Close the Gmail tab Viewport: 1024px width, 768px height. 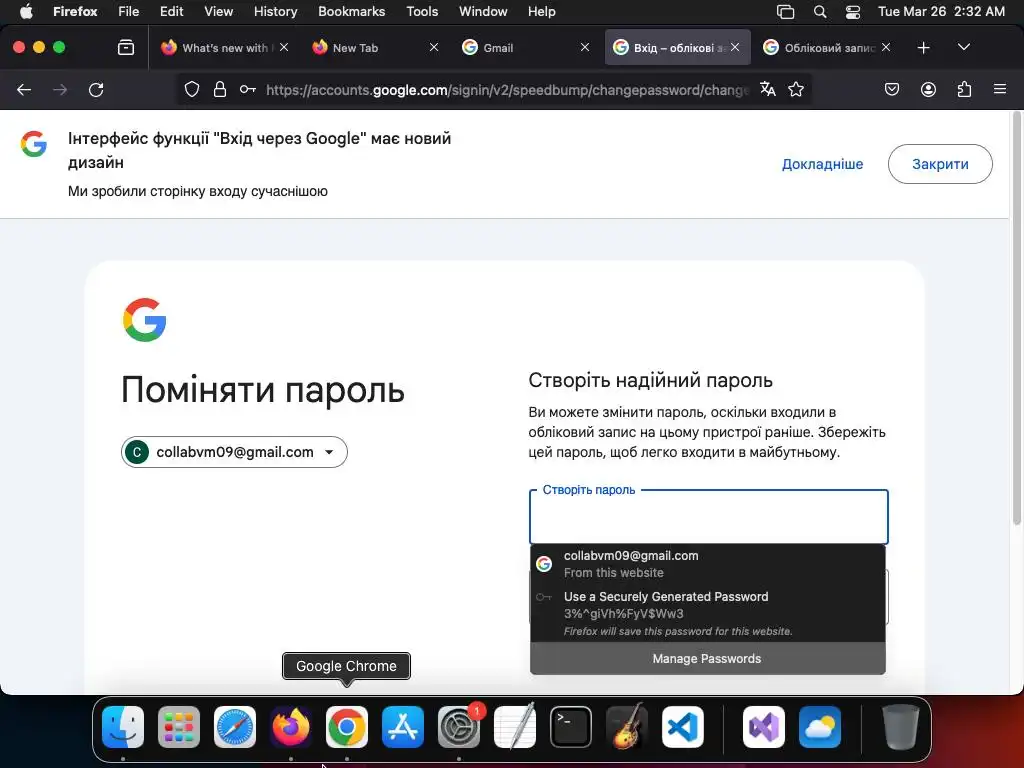tap(584, 47)
